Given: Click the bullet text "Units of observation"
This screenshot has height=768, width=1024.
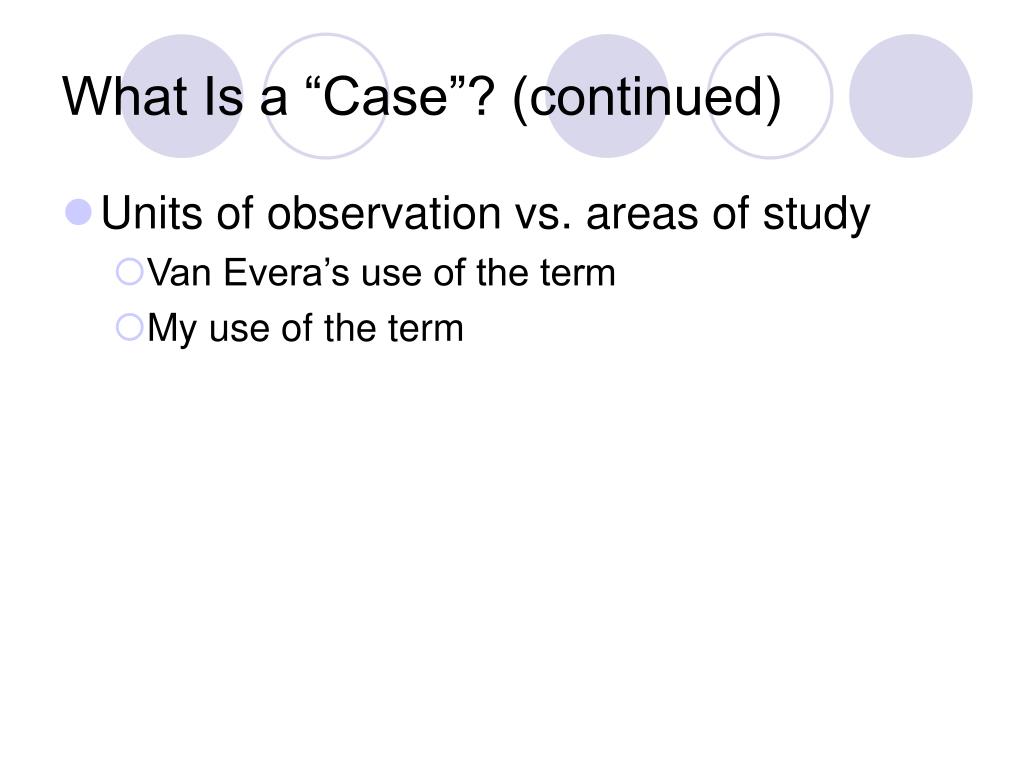Looking at the screenshot, I should [x=300, y=213].
